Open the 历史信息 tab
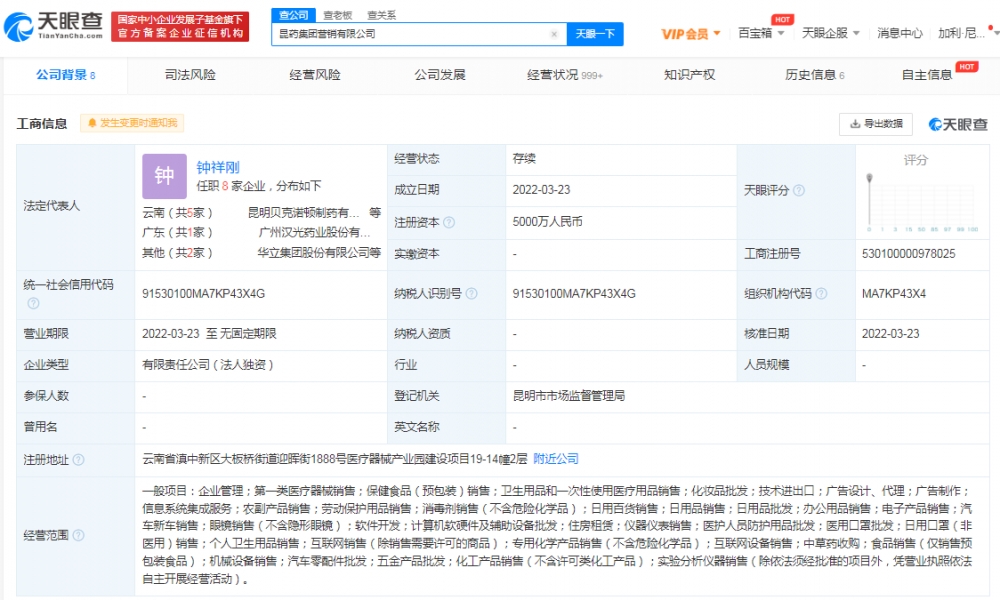The image size is (1000, 600). (814, 75)
